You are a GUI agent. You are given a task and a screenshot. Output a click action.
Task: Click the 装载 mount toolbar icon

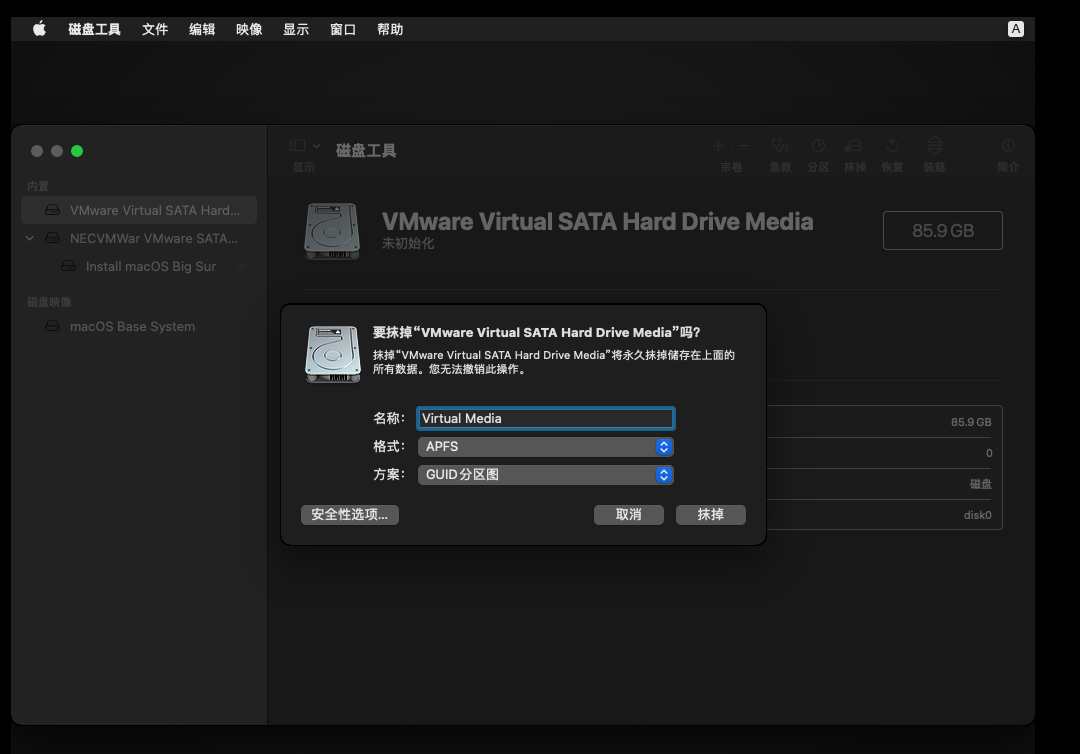(934, 145)
